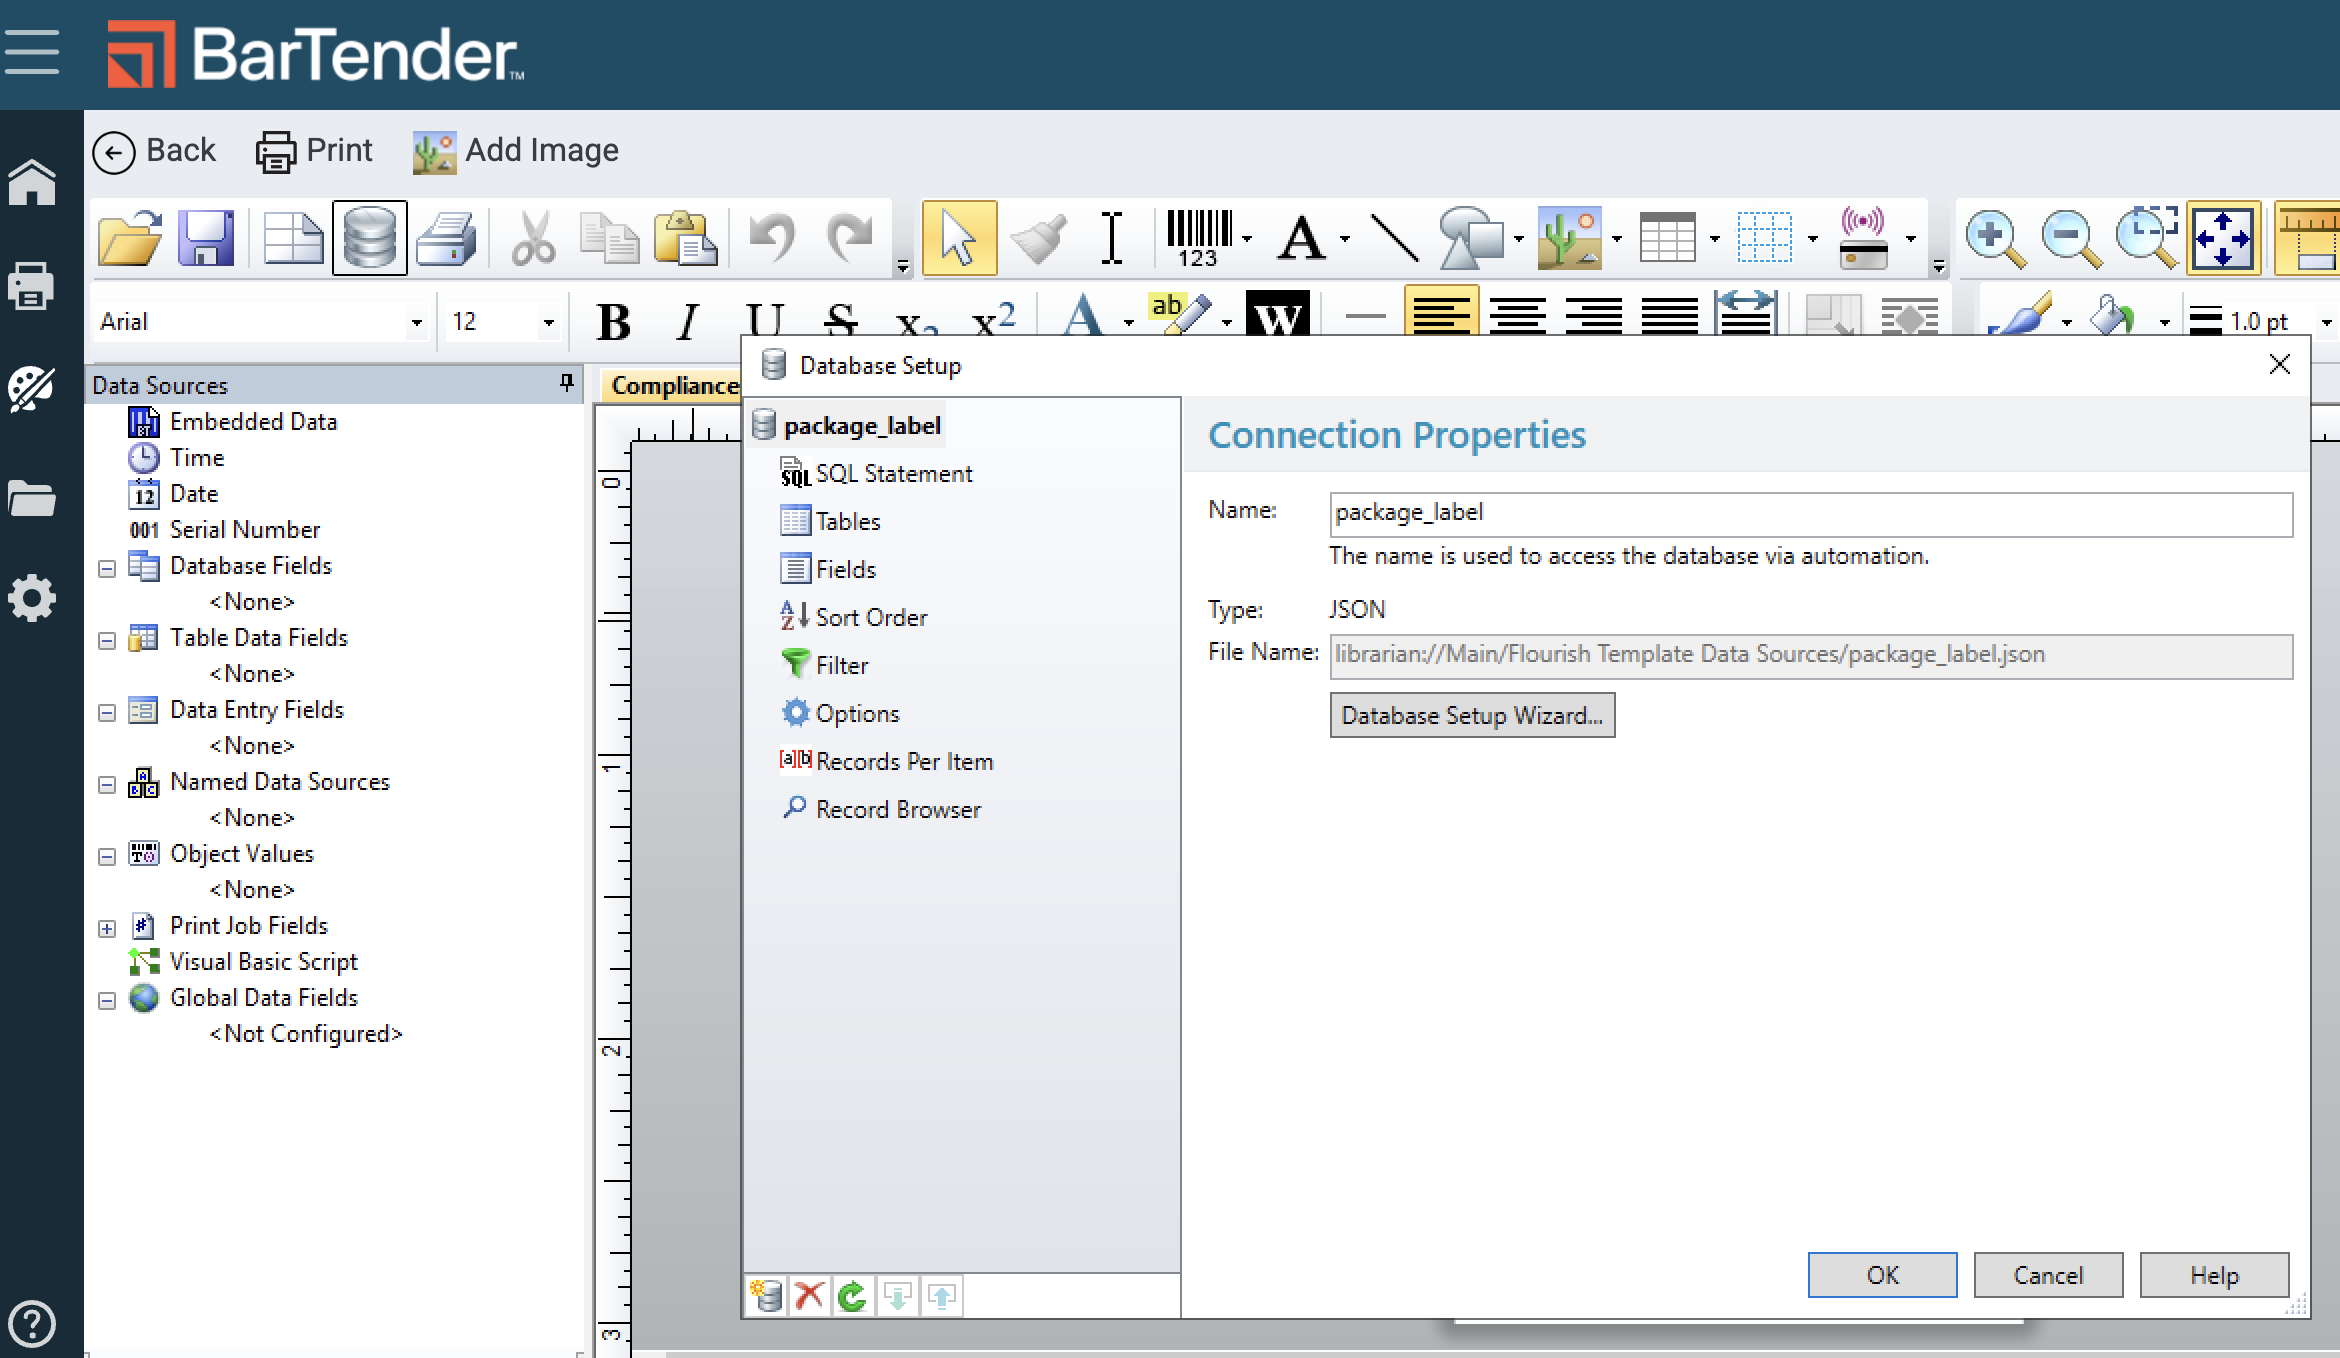Viewport: 2340px width, 1358px height.
Task: Select Record Browser in Database Setup
Action: (x=897, y=810)
